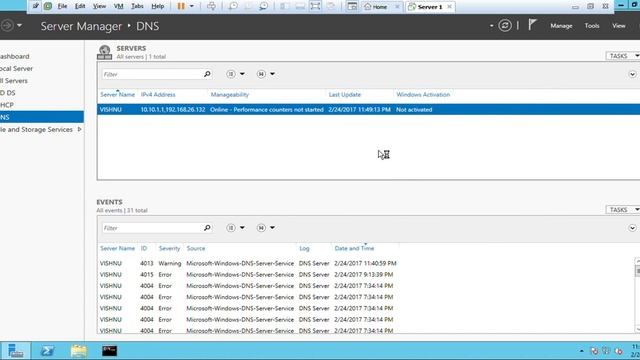Click the enter full screen toolbar icon

[315, 6]
